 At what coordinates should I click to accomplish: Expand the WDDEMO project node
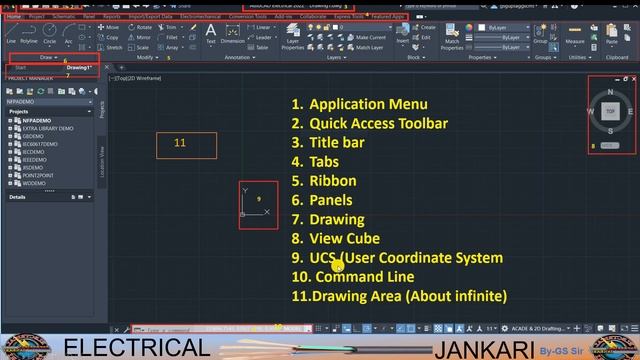point(10,183)
